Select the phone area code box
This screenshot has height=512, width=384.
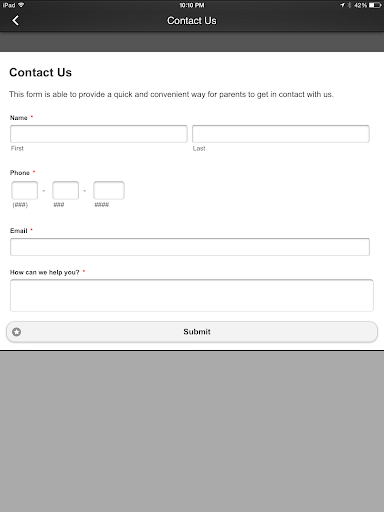pyautogui.click(x=24, y=190)
